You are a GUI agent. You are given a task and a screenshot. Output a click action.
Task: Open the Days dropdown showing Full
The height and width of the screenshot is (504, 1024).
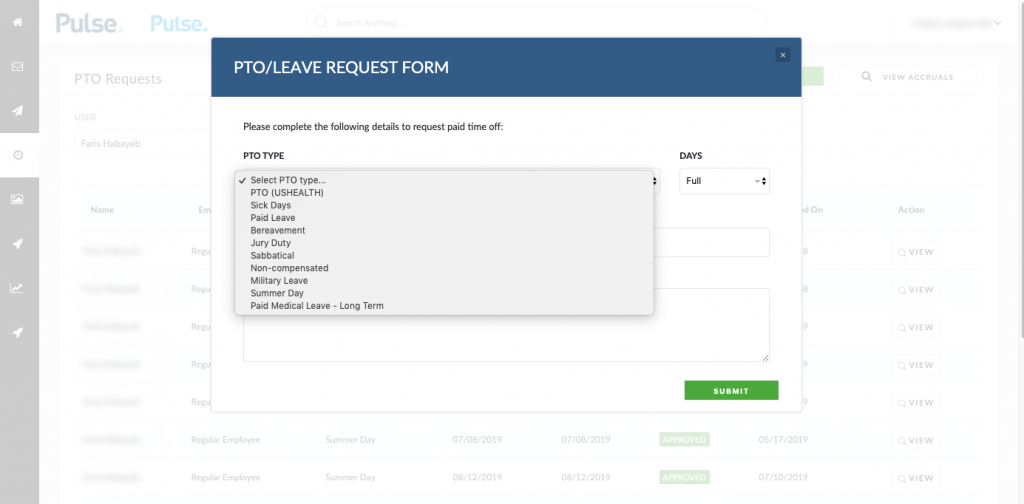724,181
